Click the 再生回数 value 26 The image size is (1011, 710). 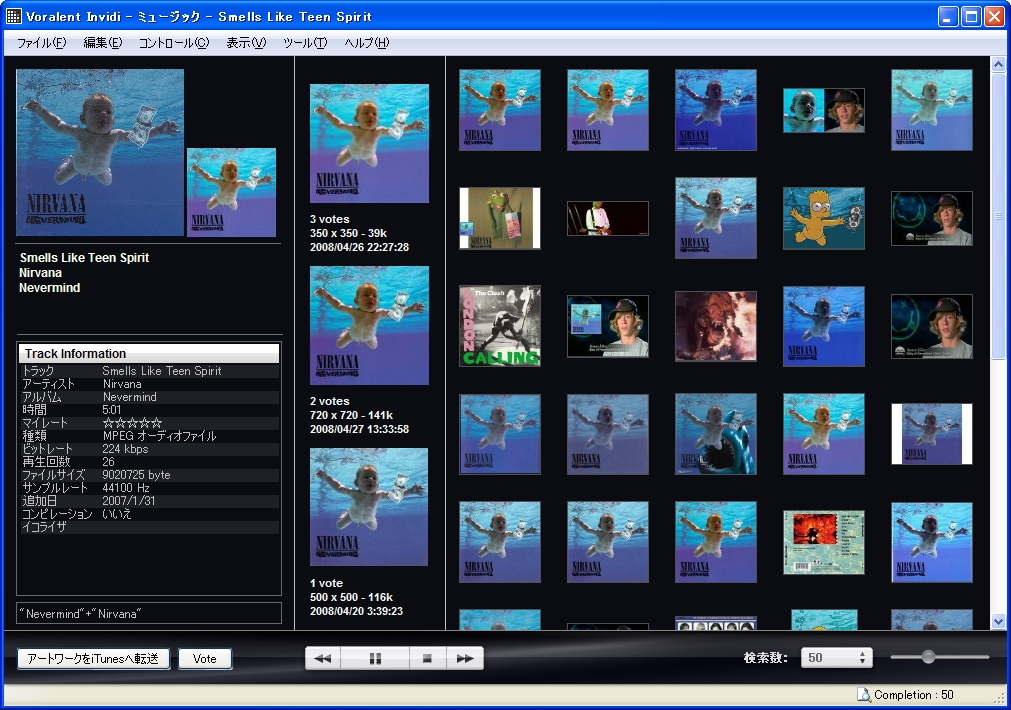coord(108,462)
